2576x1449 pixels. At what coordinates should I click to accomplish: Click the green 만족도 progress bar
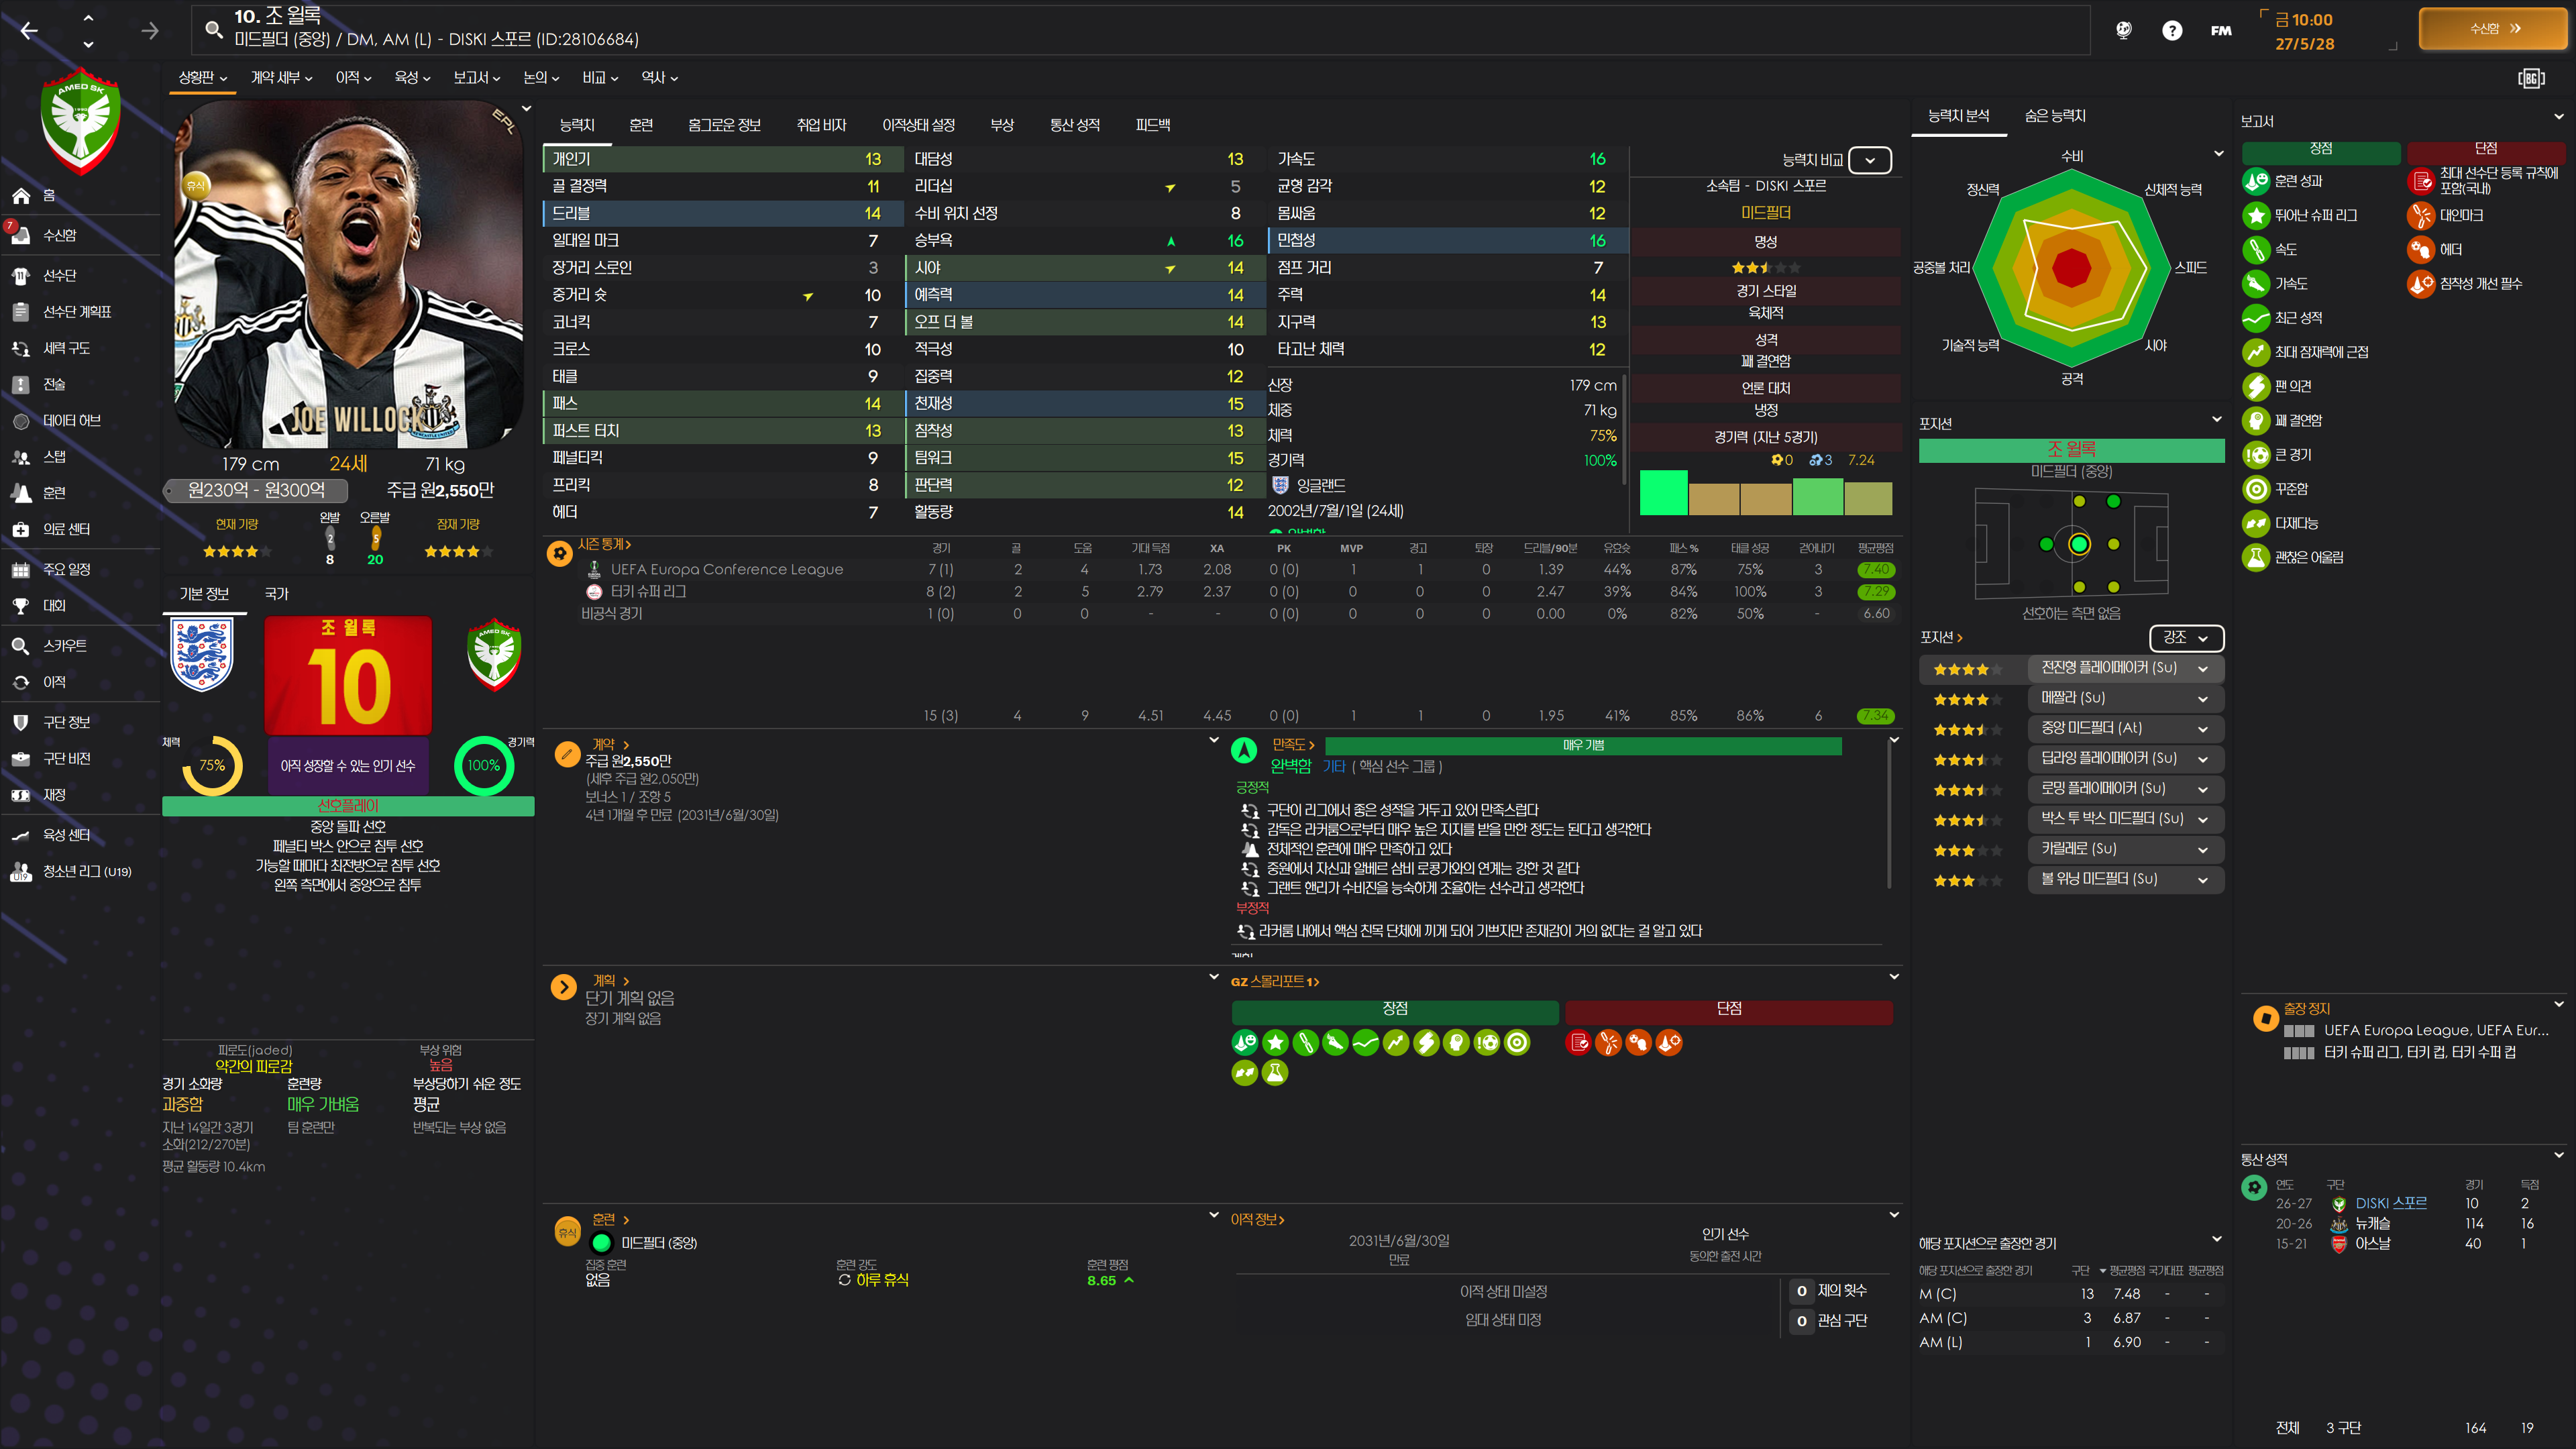coord(1582,745)
